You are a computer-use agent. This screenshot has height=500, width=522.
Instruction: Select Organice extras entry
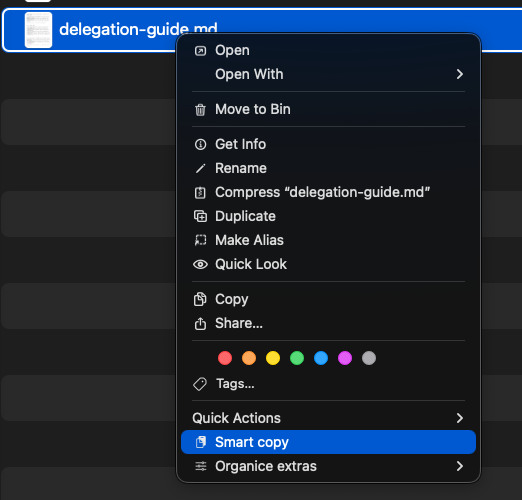[328, 466]
